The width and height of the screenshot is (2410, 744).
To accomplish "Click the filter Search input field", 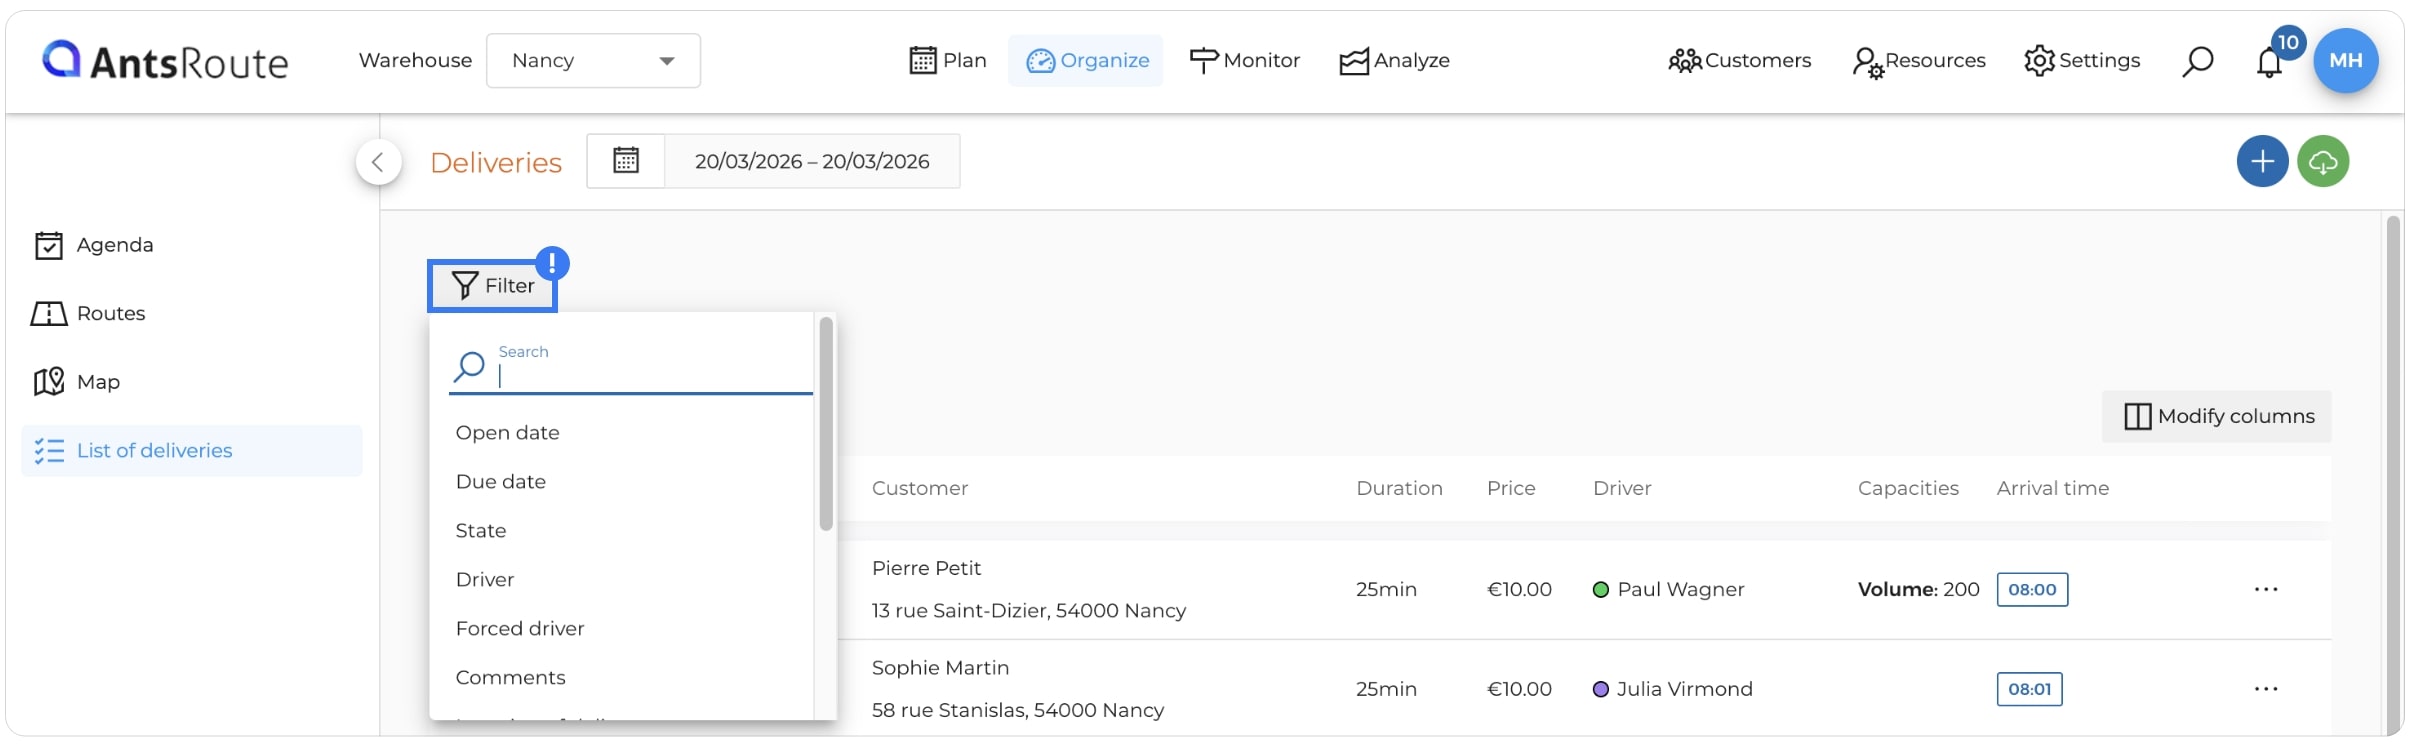I will point(630,368).
